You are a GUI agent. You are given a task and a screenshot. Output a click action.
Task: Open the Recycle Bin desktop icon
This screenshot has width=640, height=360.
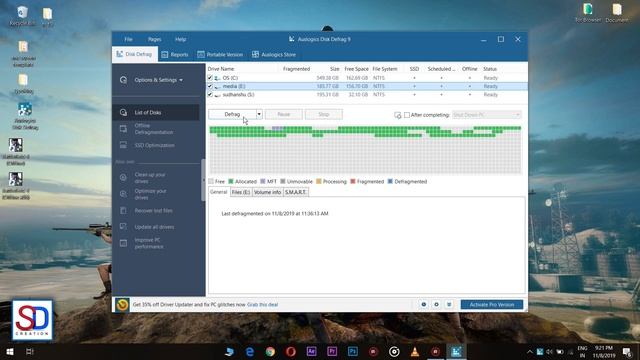coord(22,16)
